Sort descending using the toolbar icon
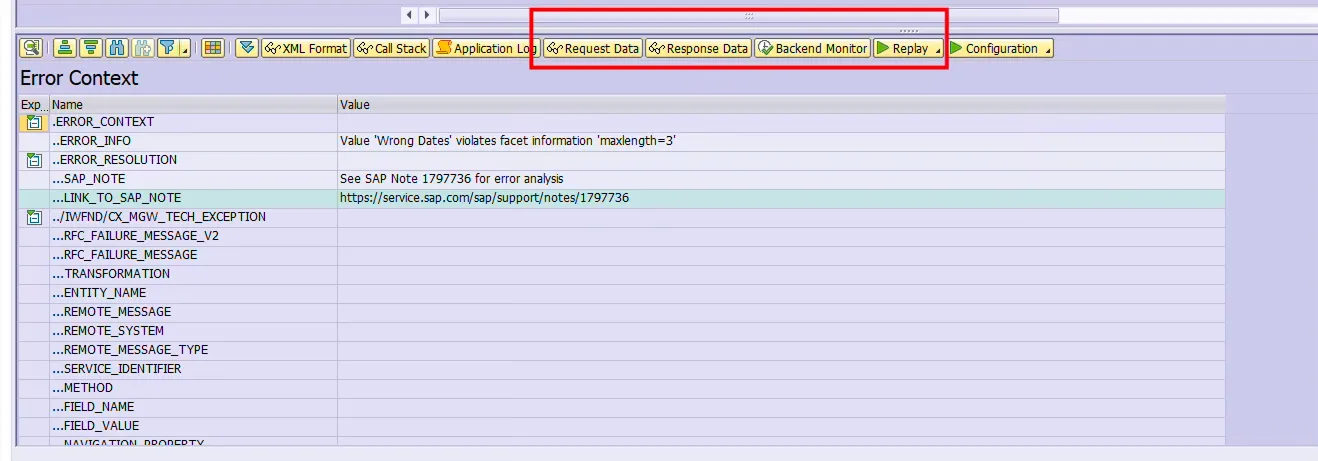This screenshot has height=461, width=1318. [90, 48]
